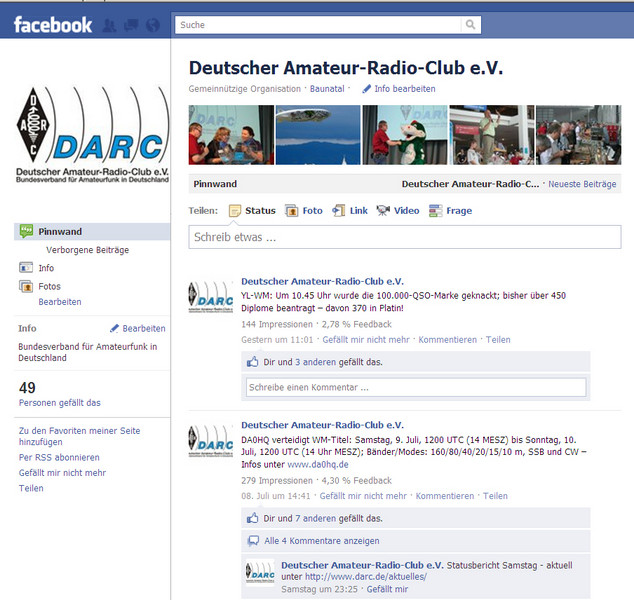Click Gefällt mir on Statusbericht comment
The width and height of the screenshot is (634, 600).
[x=387, y=589]
